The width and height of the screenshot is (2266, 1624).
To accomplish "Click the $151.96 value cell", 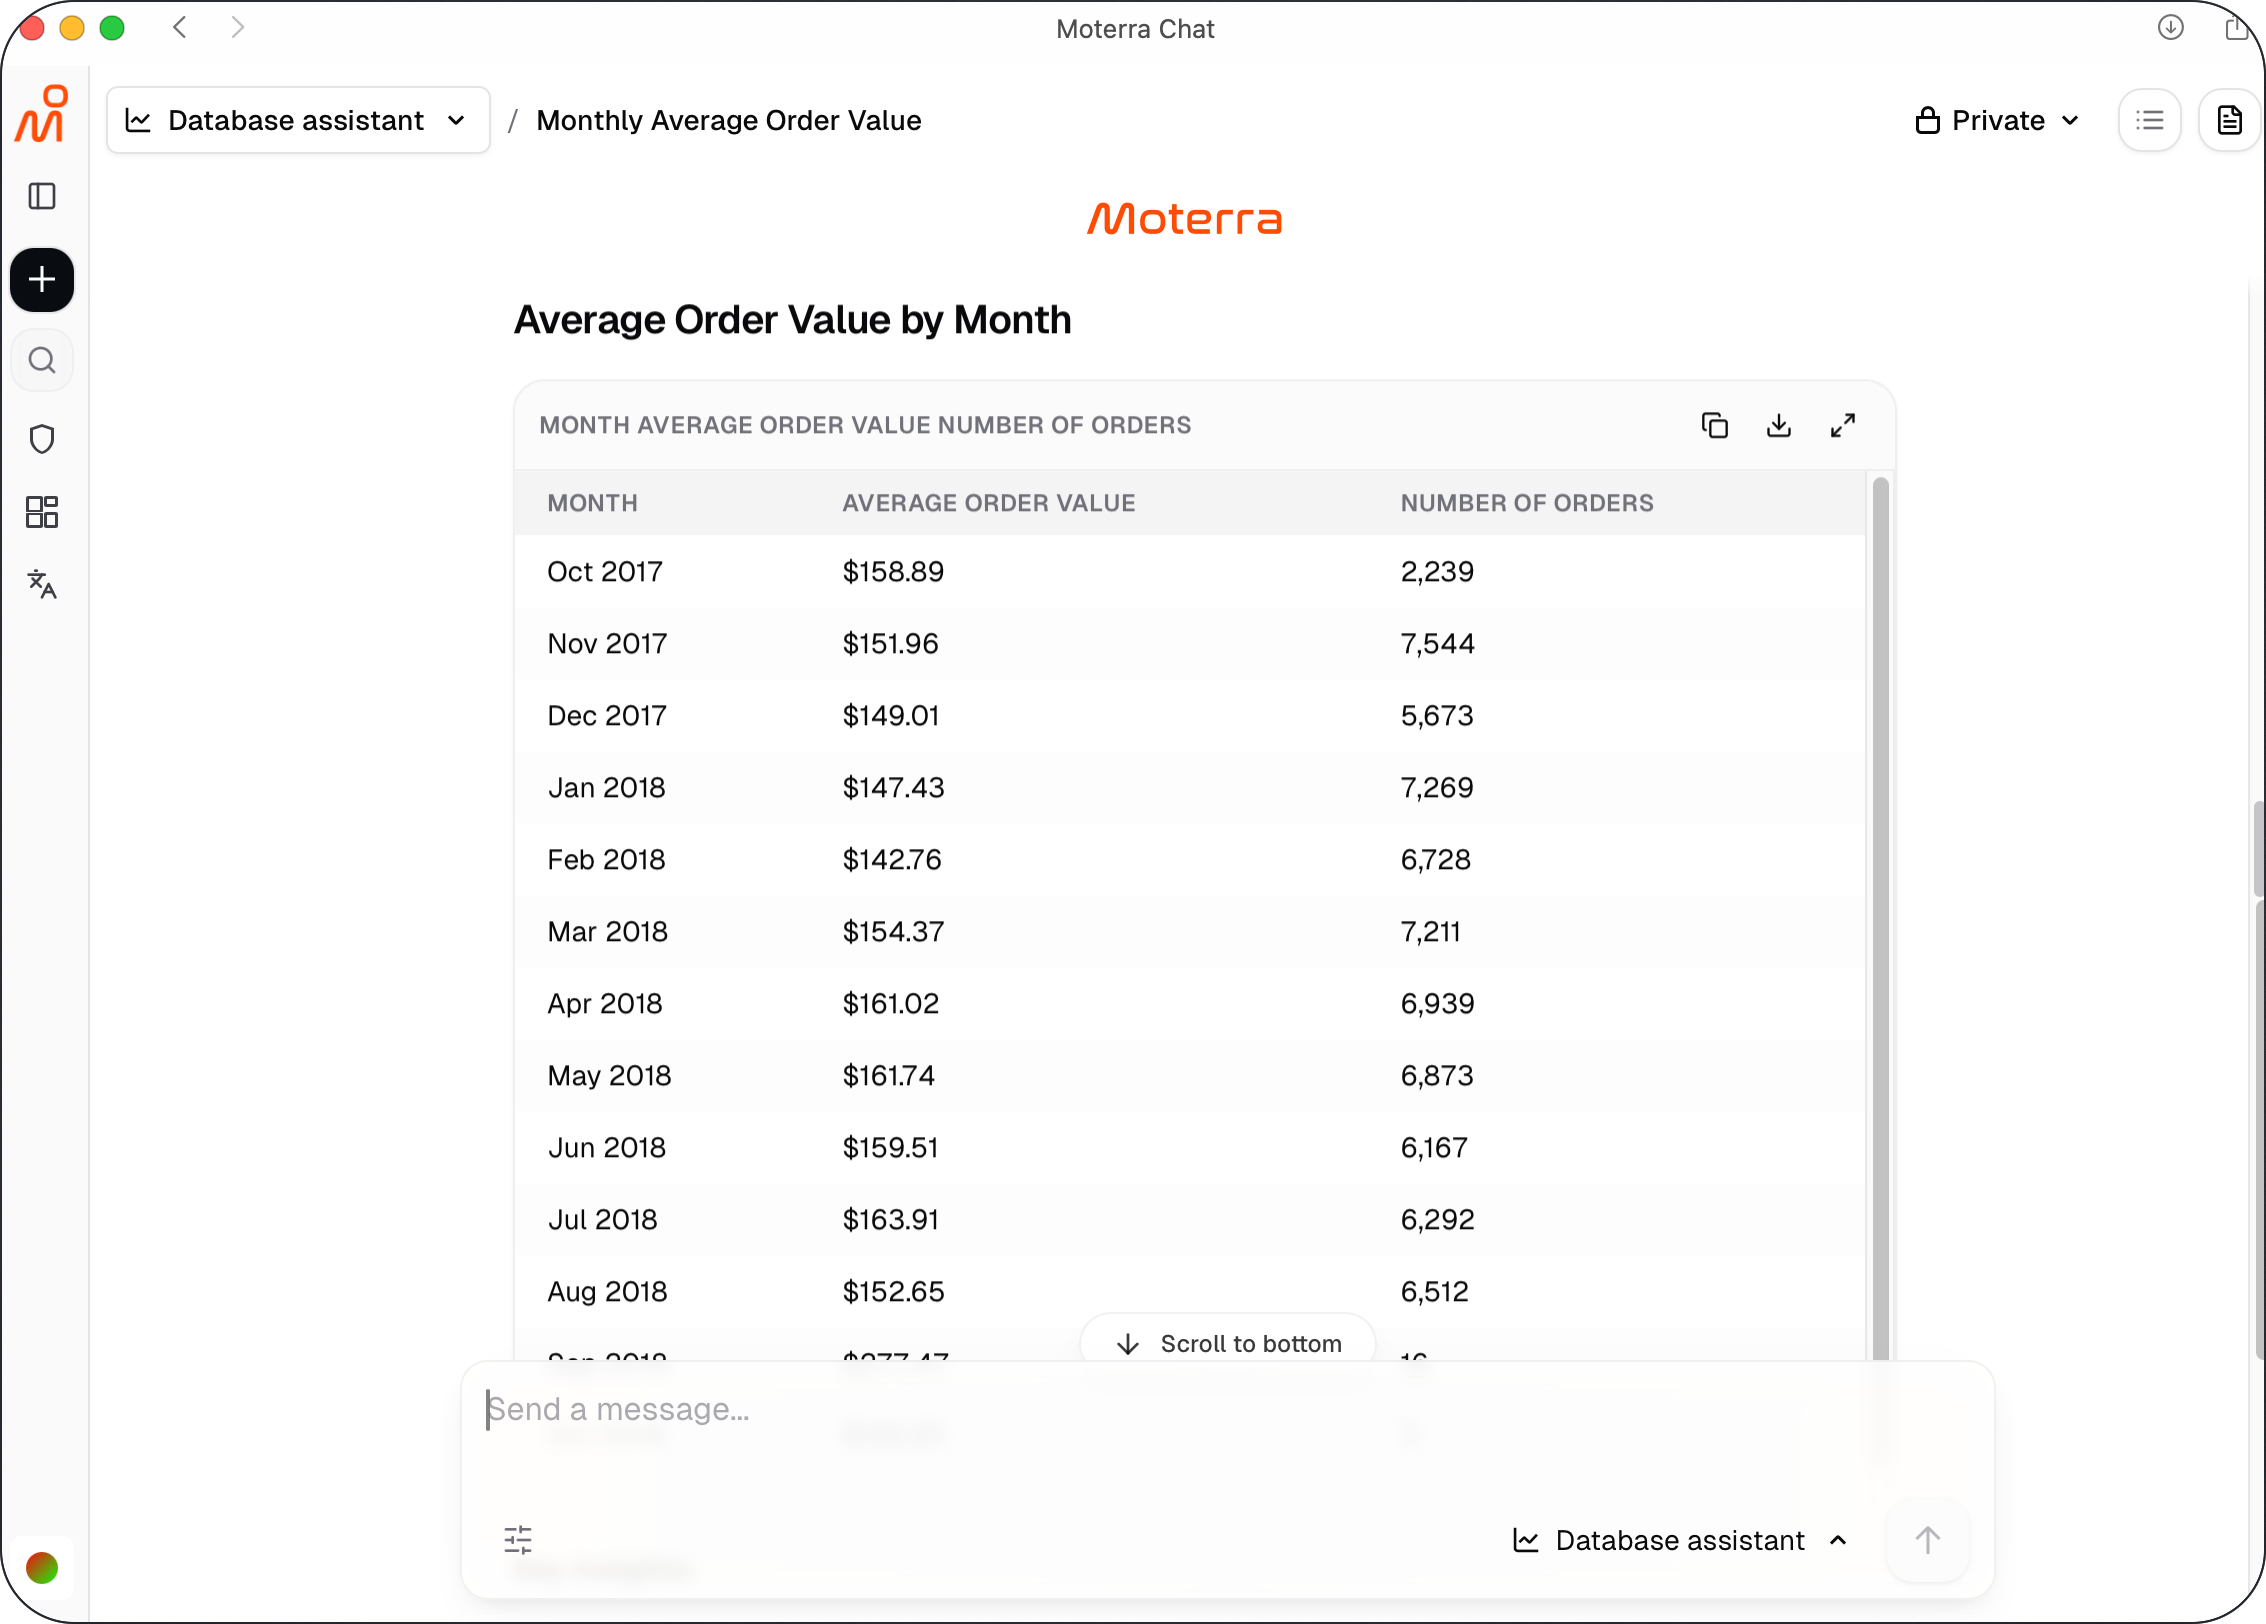I will coord(890,643).
